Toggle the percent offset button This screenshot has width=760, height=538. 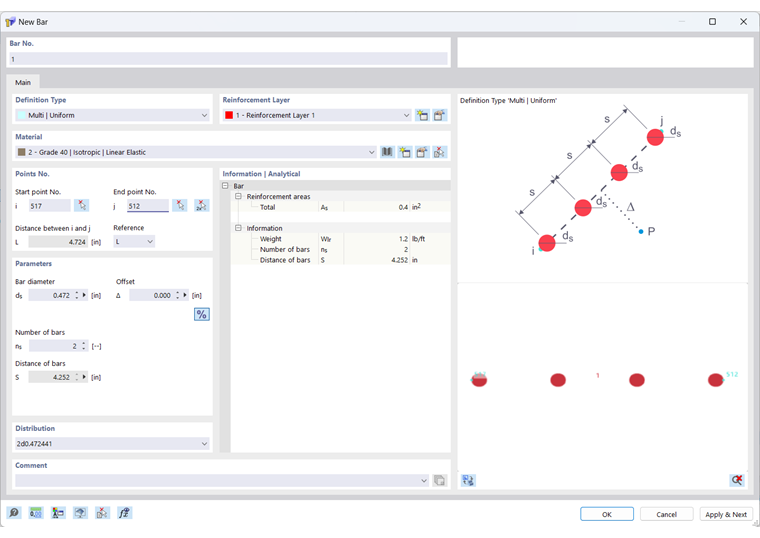202,315
